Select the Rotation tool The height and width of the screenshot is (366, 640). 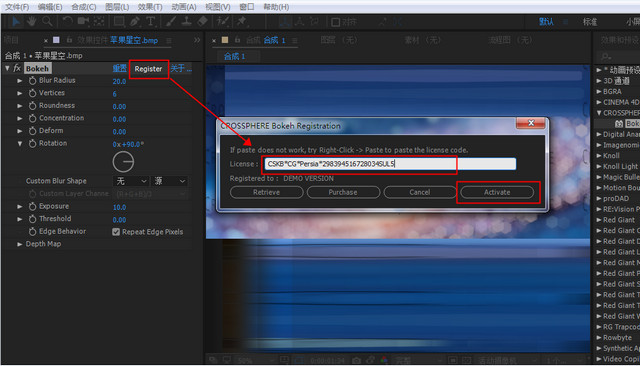[x=67, y=22]
